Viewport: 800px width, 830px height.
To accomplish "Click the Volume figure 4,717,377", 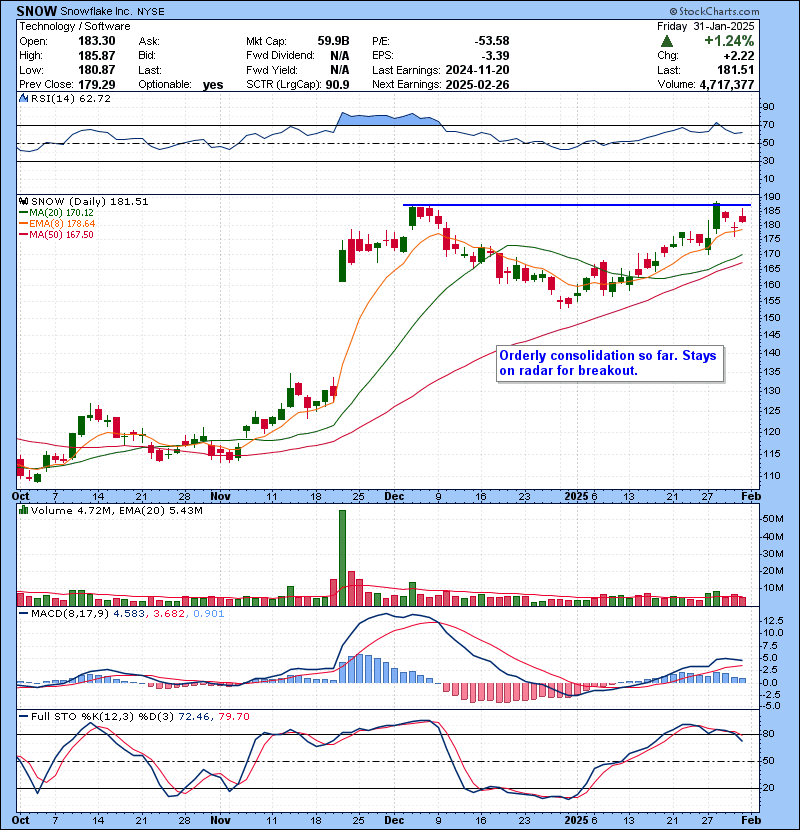I will point(727,84).
